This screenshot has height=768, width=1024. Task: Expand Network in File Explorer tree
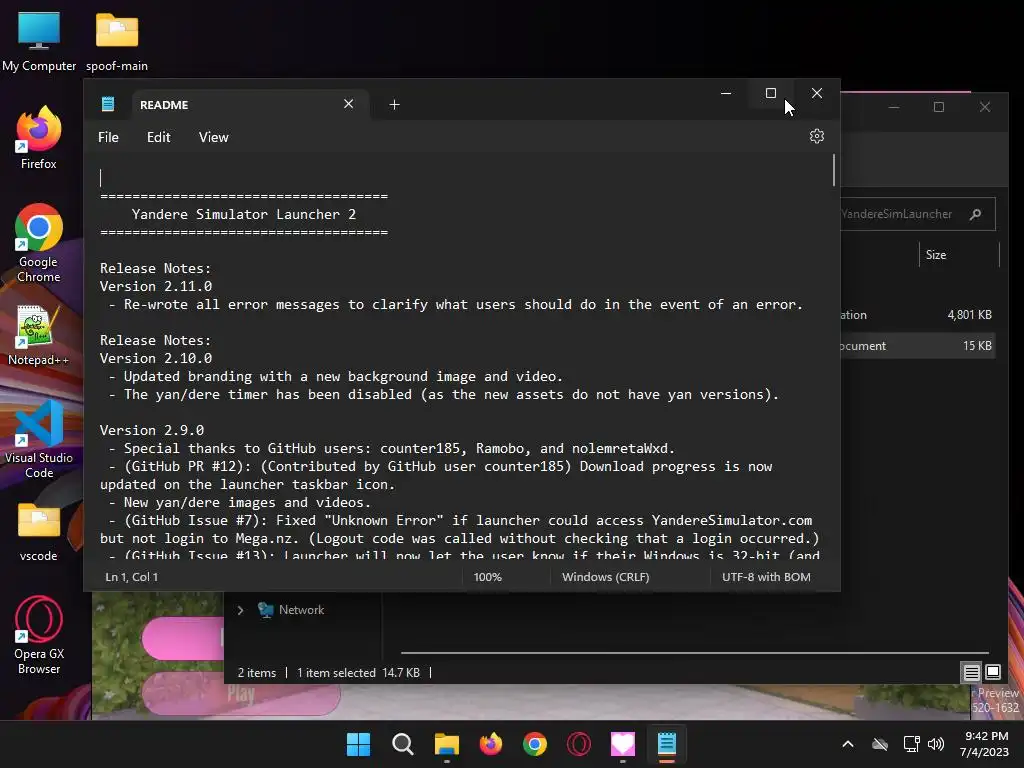[x=240, y=610]
